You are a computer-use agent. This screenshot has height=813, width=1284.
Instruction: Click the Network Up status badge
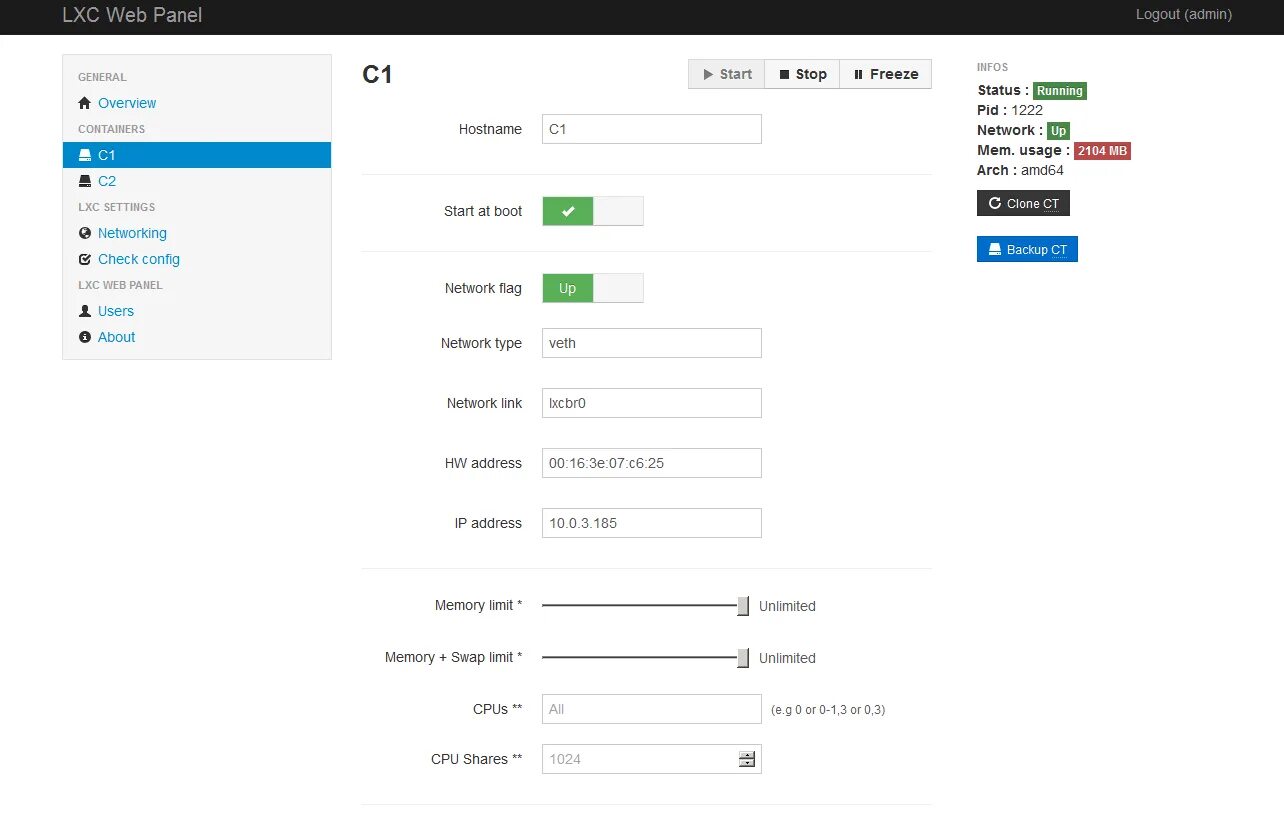click(x=1058, y=130)
